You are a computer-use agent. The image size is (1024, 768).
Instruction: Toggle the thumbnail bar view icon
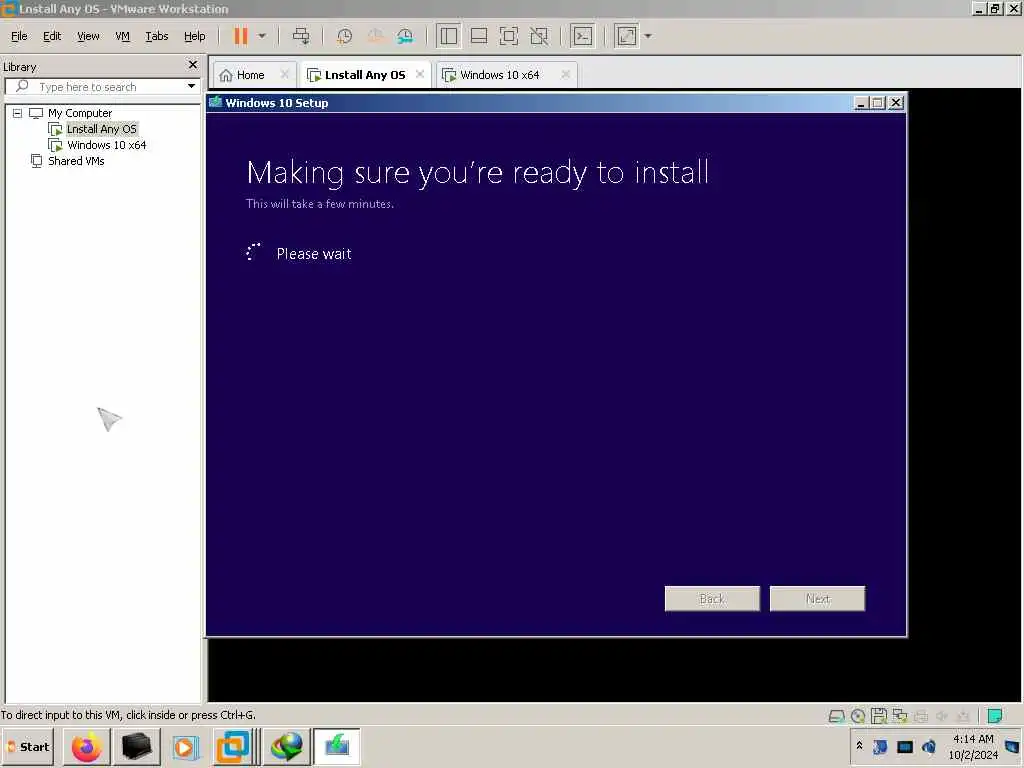[479, 36]
